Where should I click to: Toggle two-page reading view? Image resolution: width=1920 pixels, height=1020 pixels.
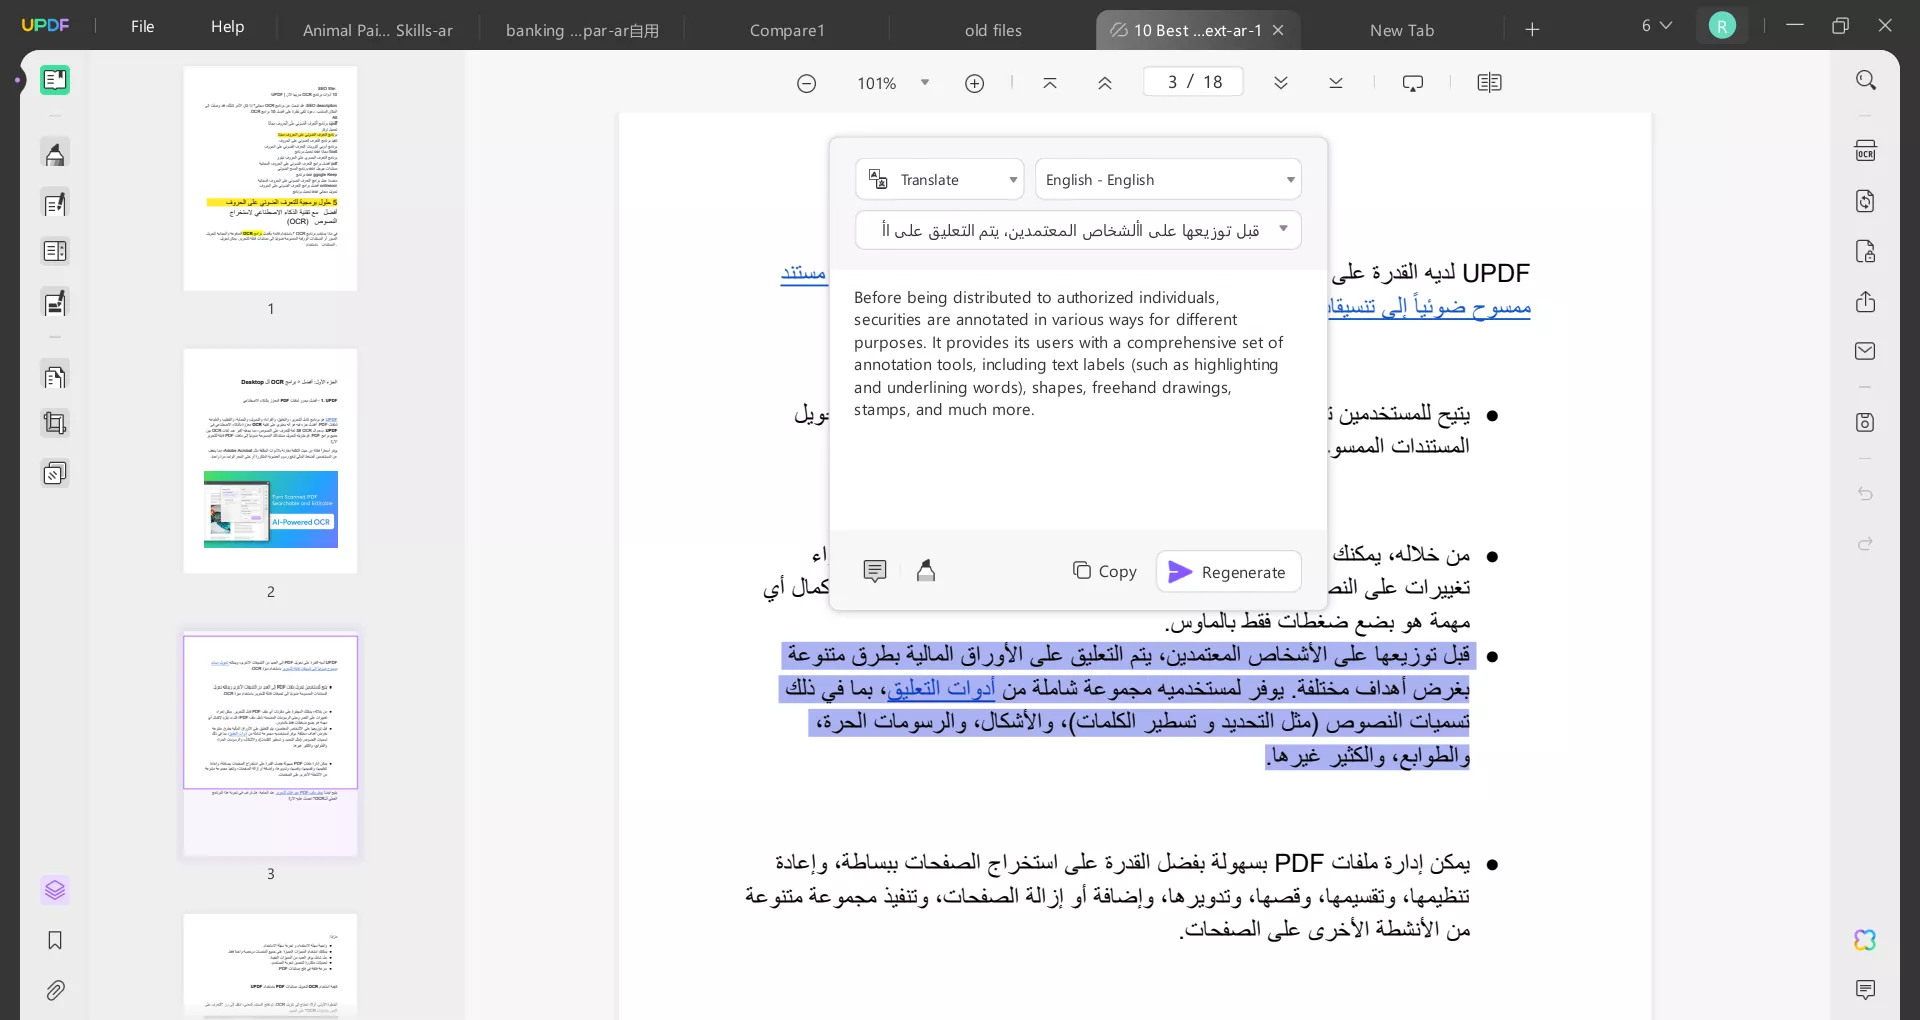pyautogui.click(x=1490, y=82)
